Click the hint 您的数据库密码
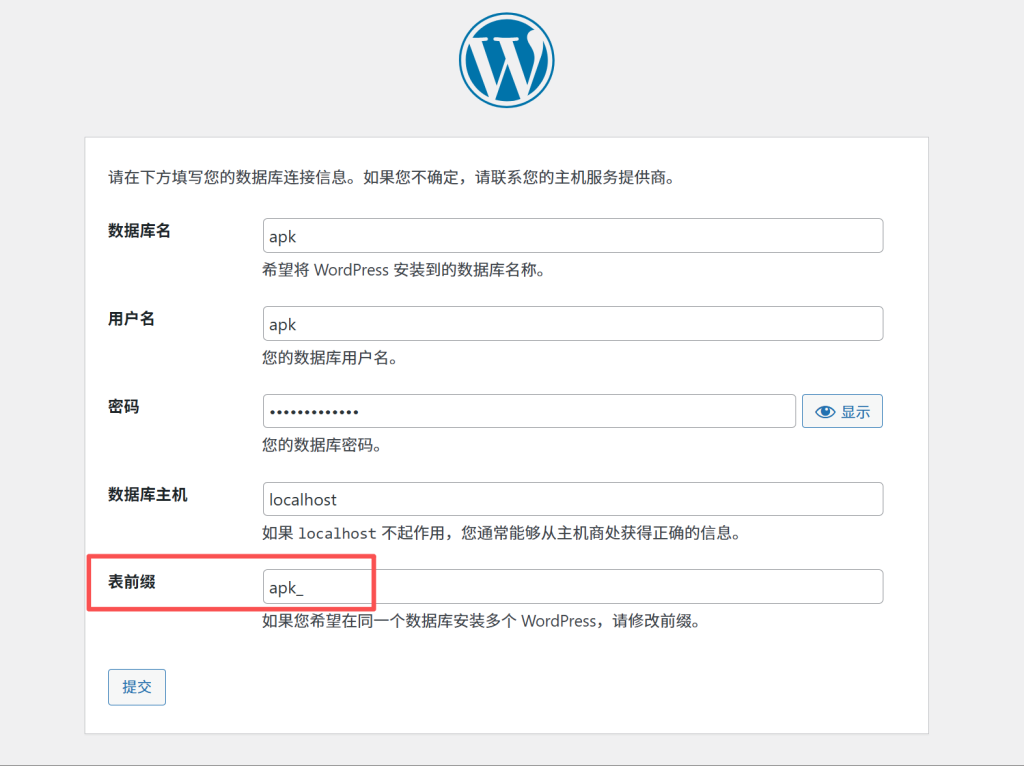The height and width of the screenshot is (766, 1024). (x=322, y=446)
